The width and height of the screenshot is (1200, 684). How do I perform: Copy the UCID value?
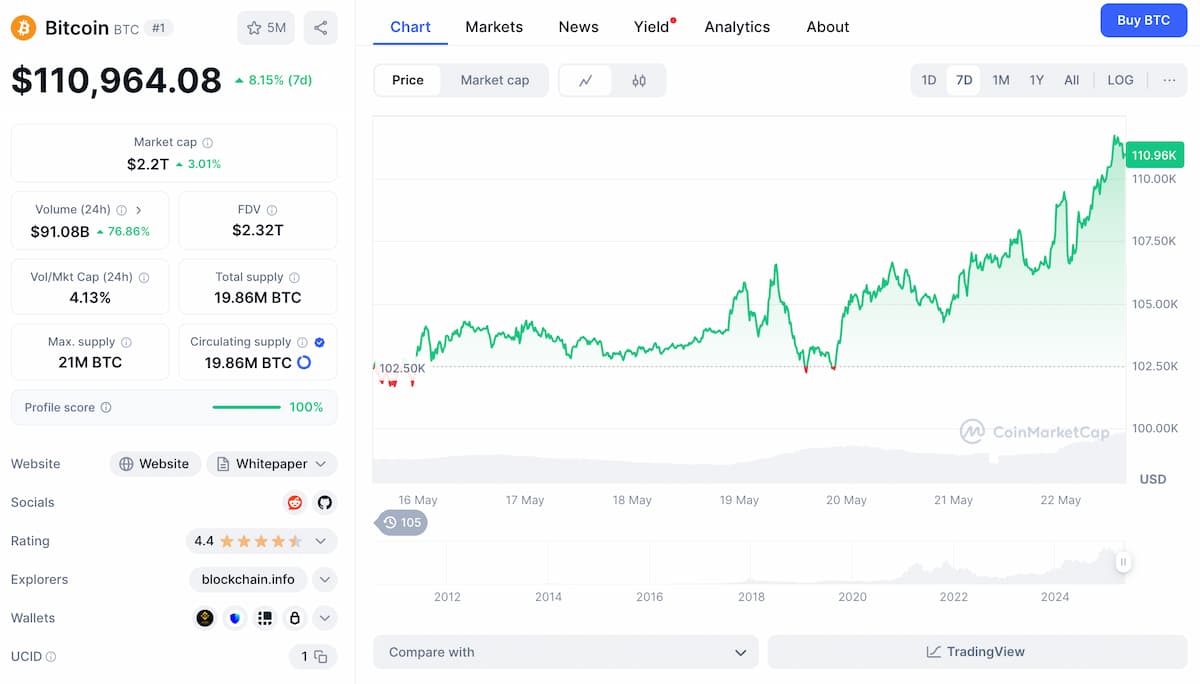click(320, 657)
